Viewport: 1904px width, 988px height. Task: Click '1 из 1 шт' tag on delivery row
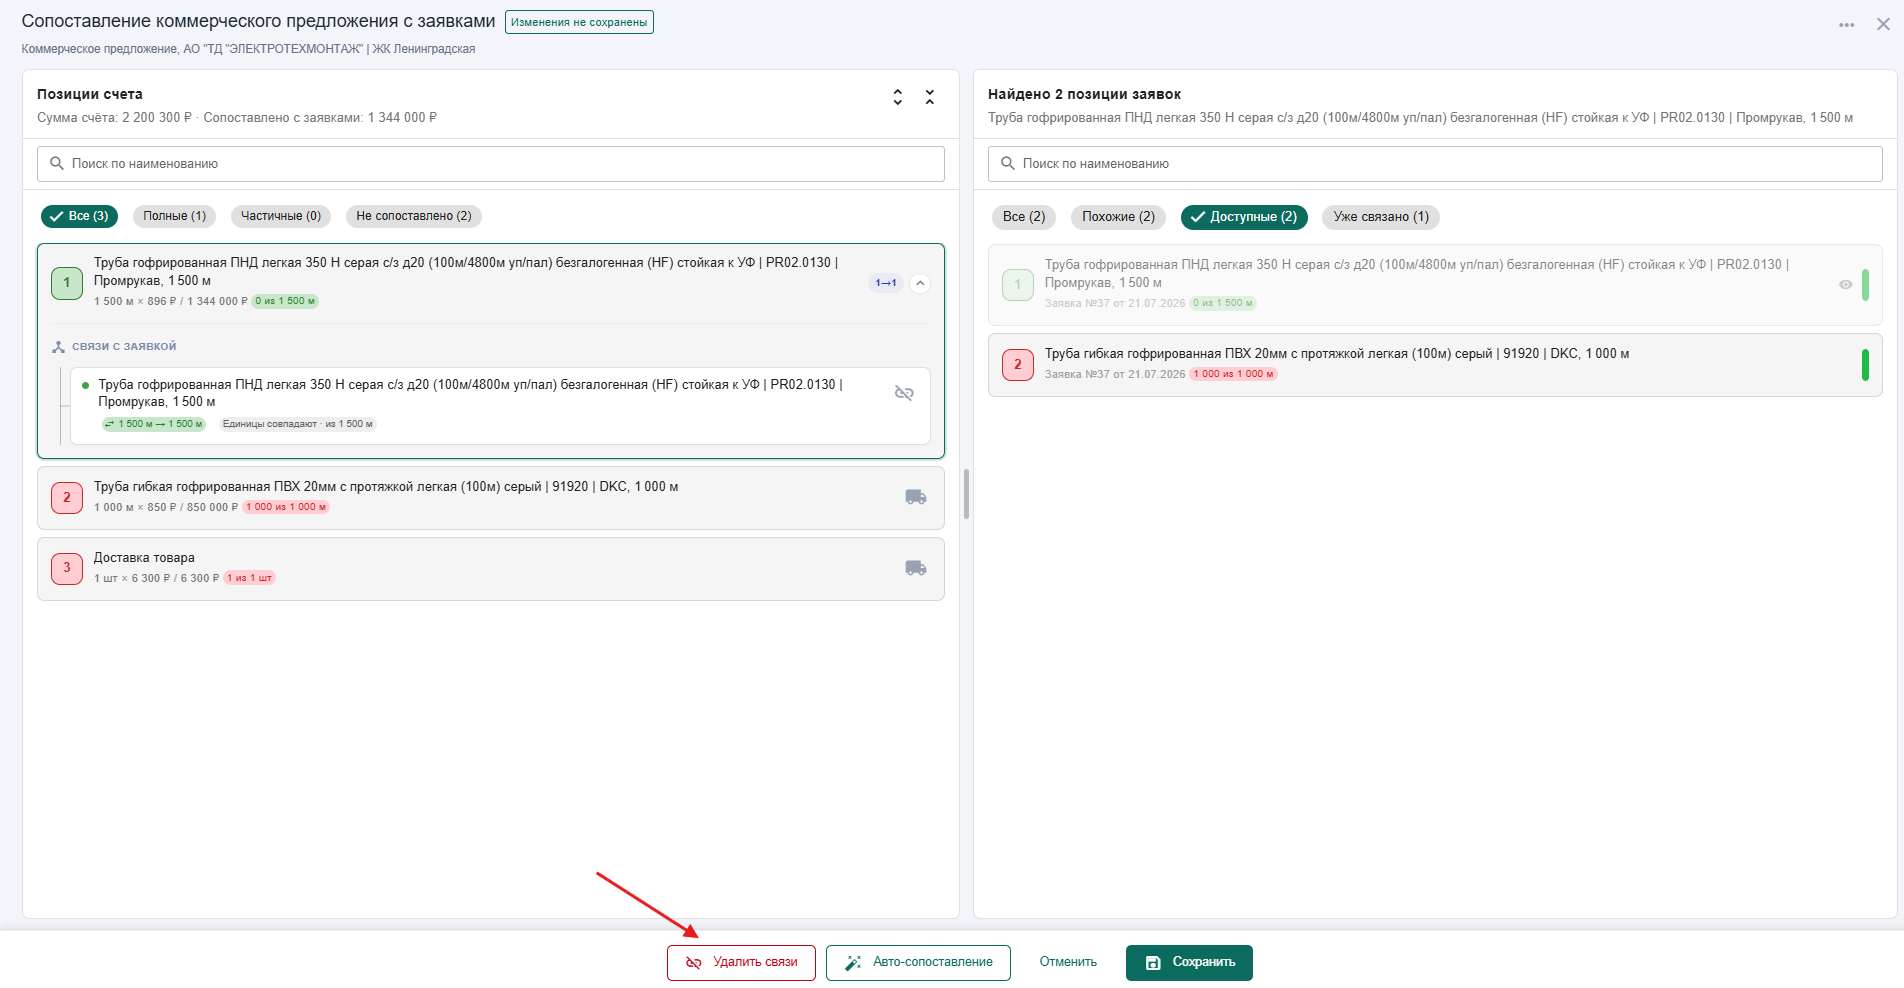tap(249, 578)
